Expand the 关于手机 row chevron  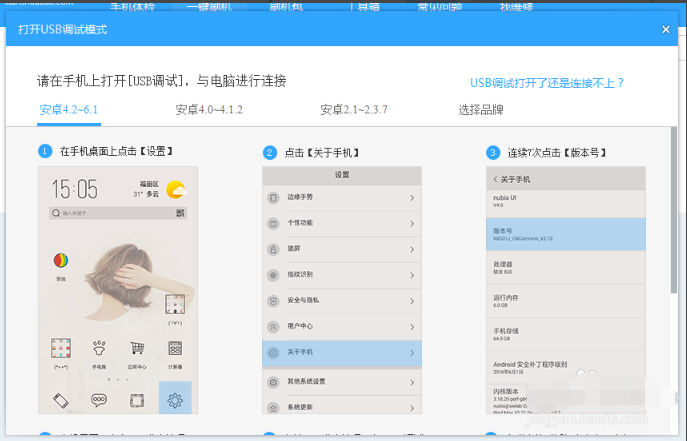pos(411,353)
